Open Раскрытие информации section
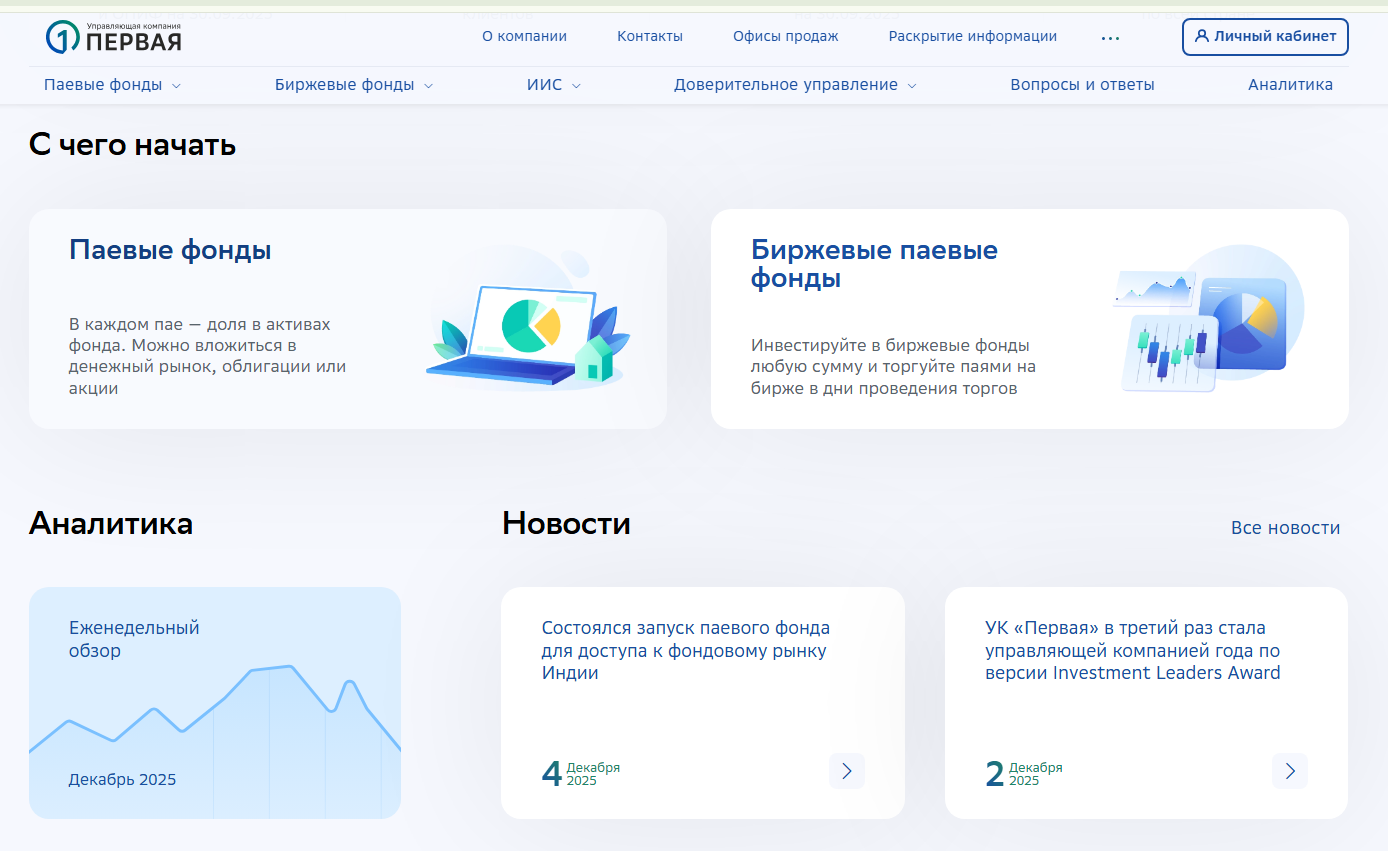1388x851 pixels. (x=972, y=36)
